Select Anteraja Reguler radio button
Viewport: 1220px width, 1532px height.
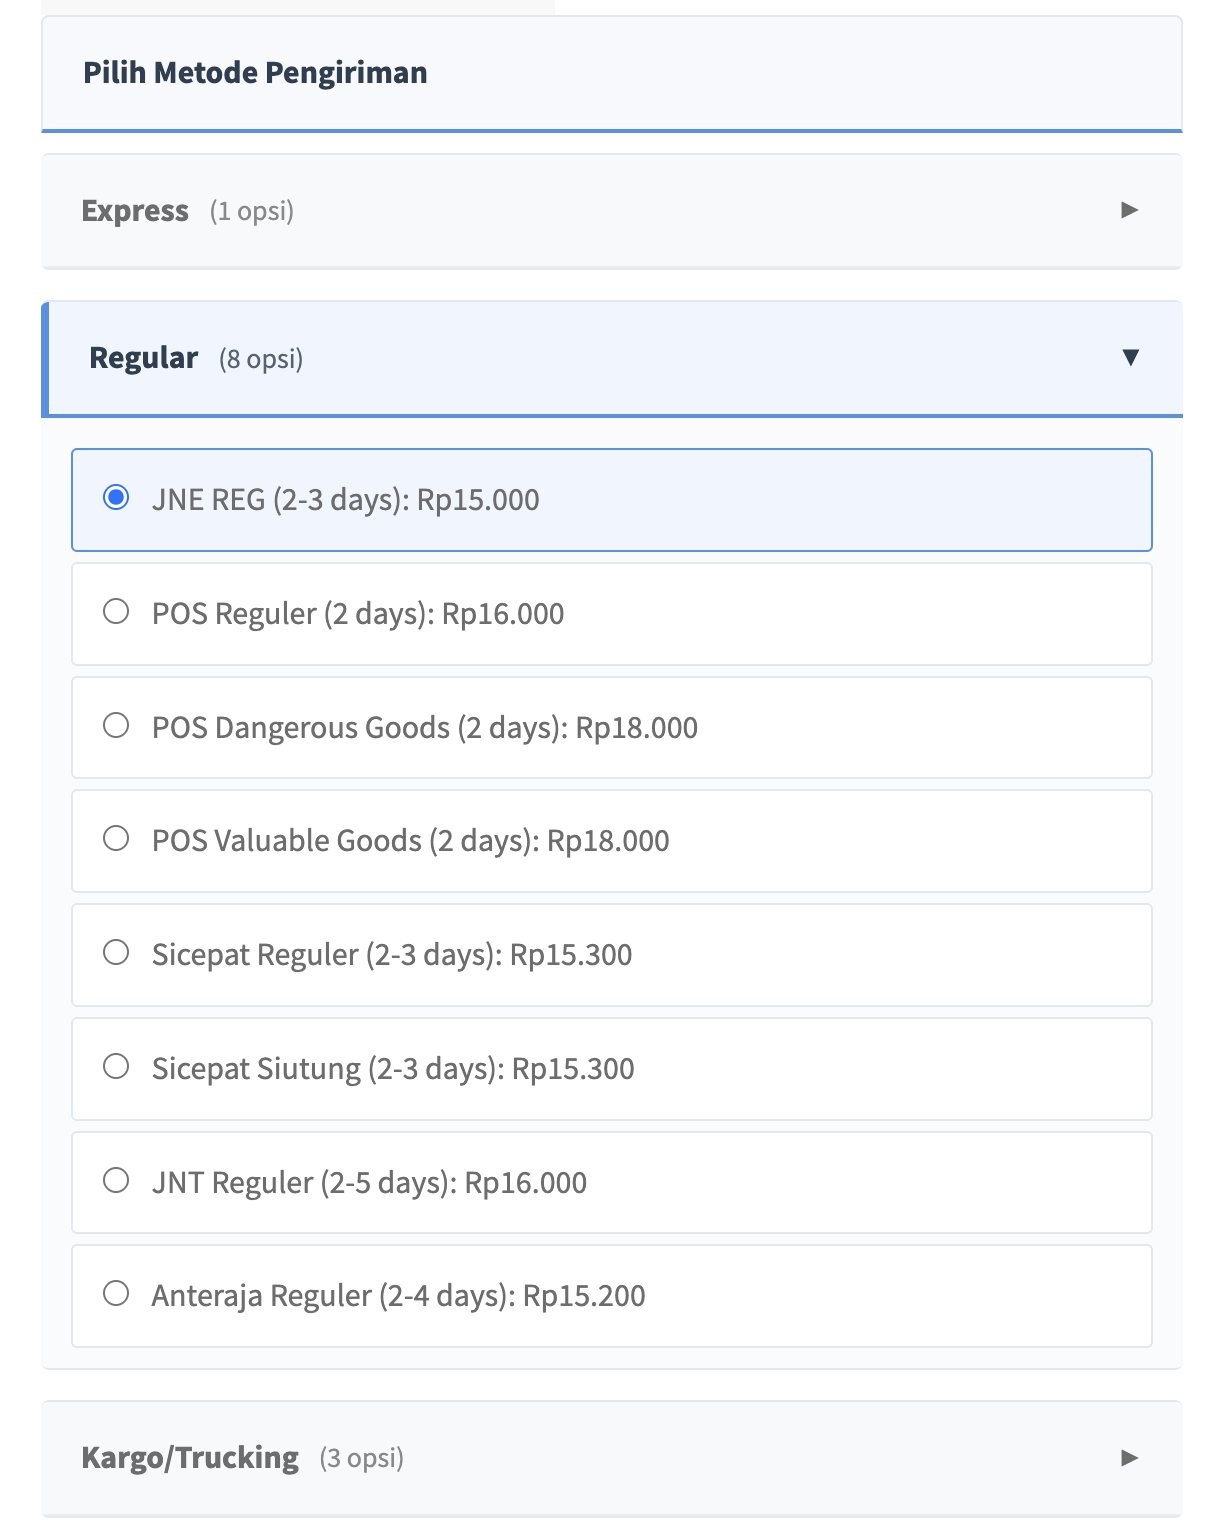[116, 1293]
